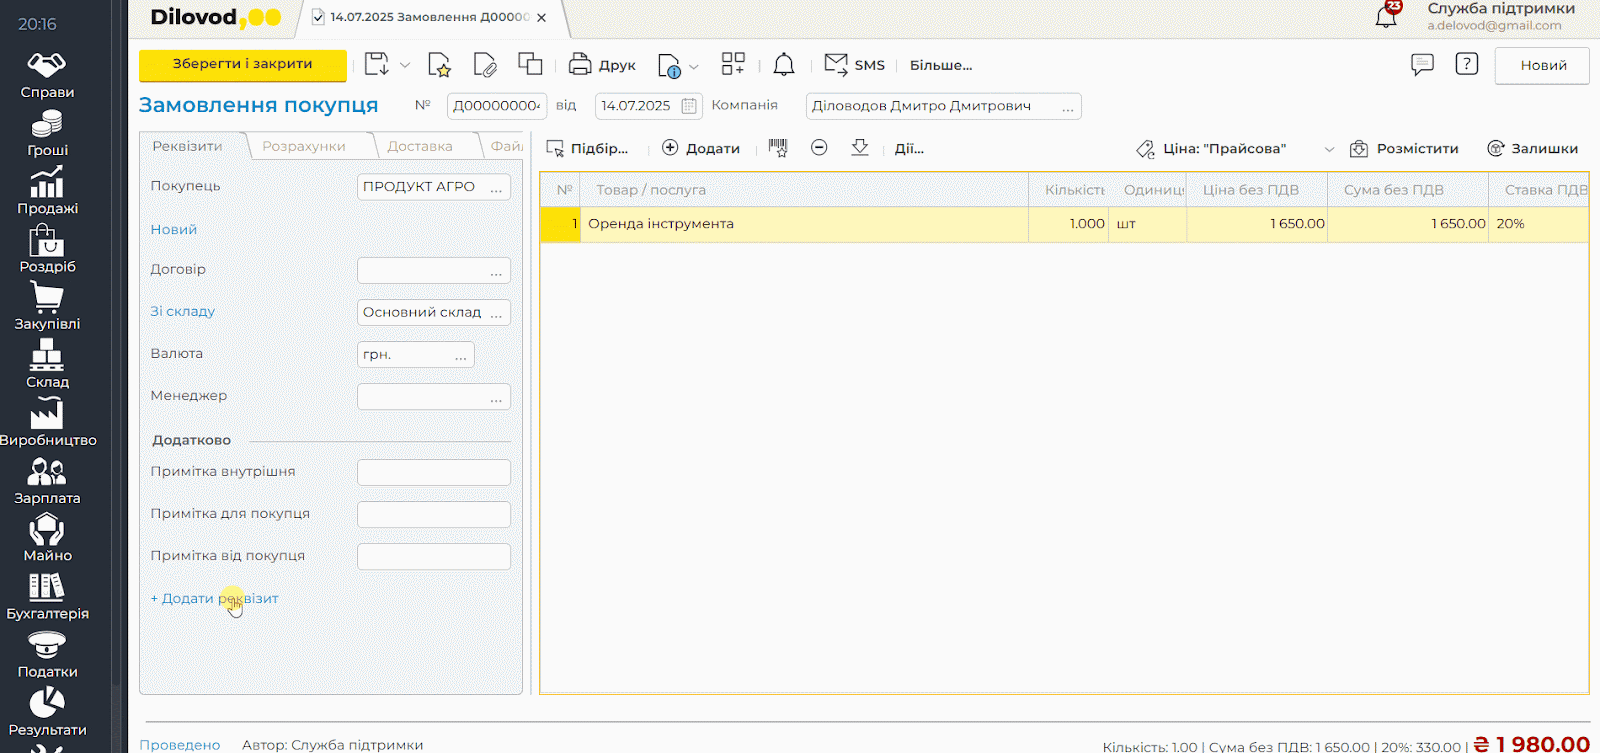This screenshot has width=1600, height=753.
Task: Click the Зберегти і закрити button
Action: [243, 64]
